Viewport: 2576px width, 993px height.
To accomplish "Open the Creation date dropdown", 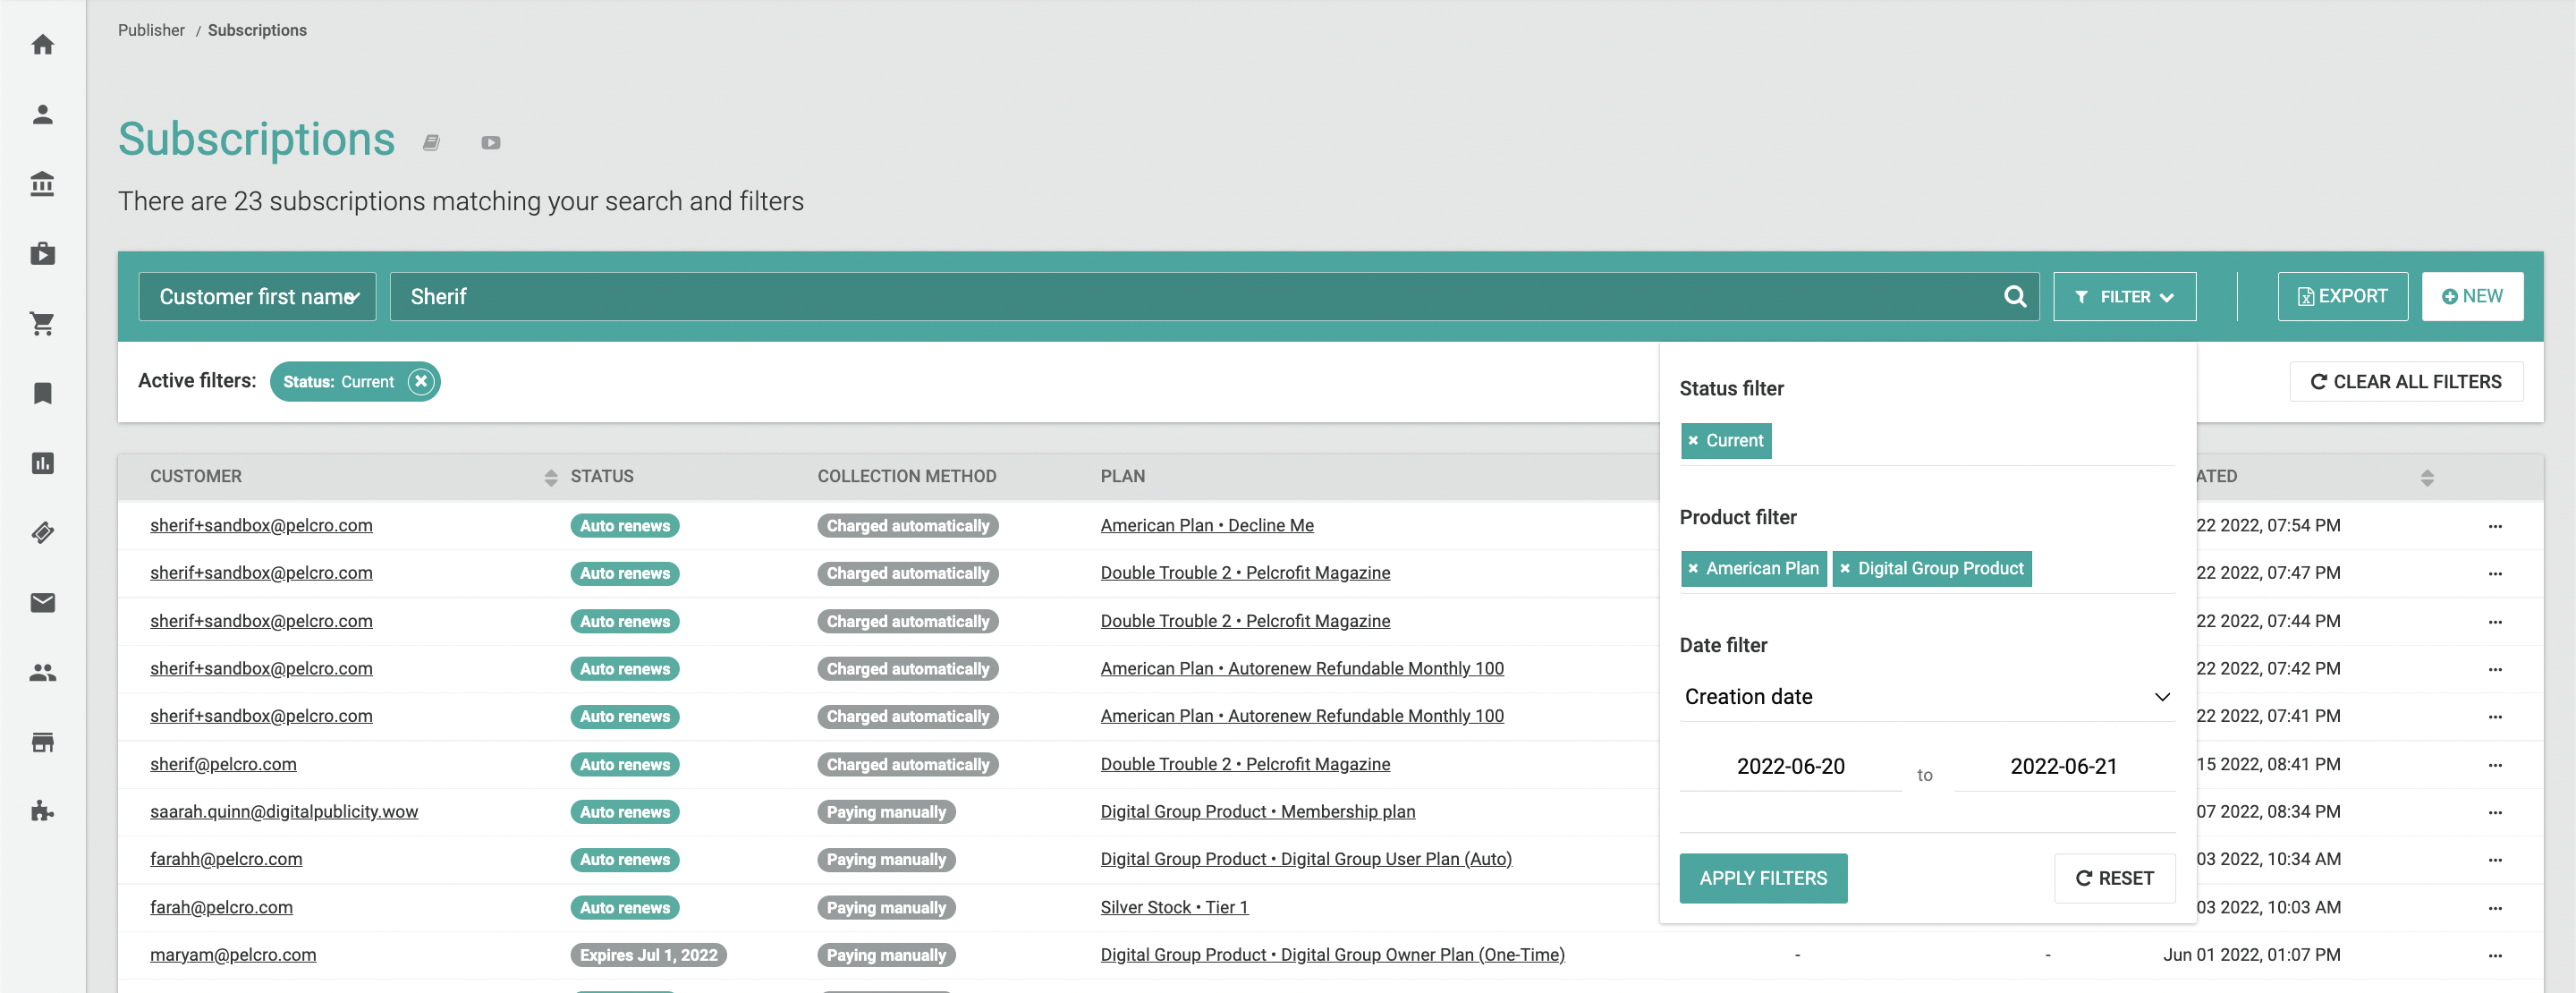I will click(x=1926, y=697).
